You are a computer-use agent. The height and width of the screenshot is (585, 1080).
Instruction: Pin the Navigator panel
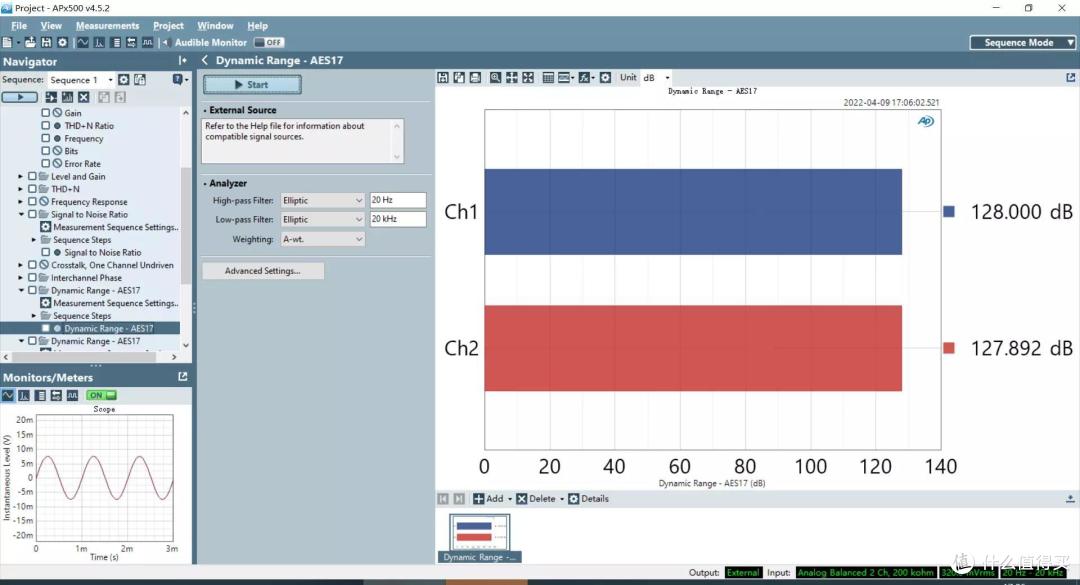coord(183,61)
